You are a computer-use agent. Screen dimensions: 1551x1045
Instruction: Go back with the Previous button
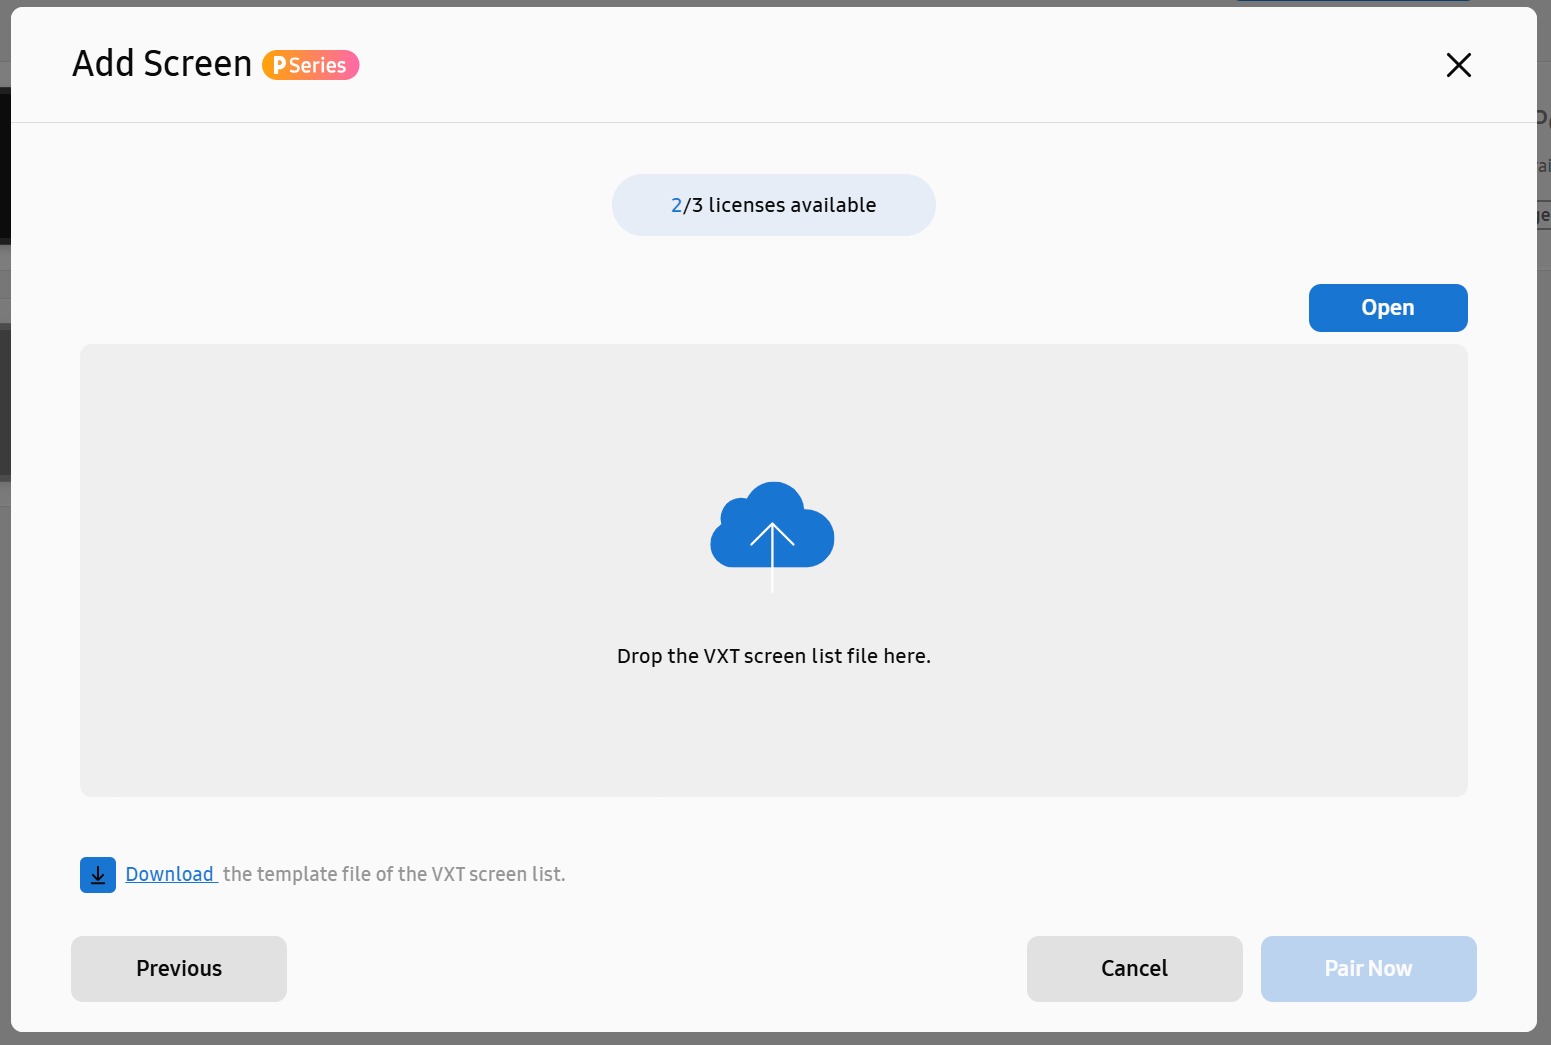tap(179, 969)
